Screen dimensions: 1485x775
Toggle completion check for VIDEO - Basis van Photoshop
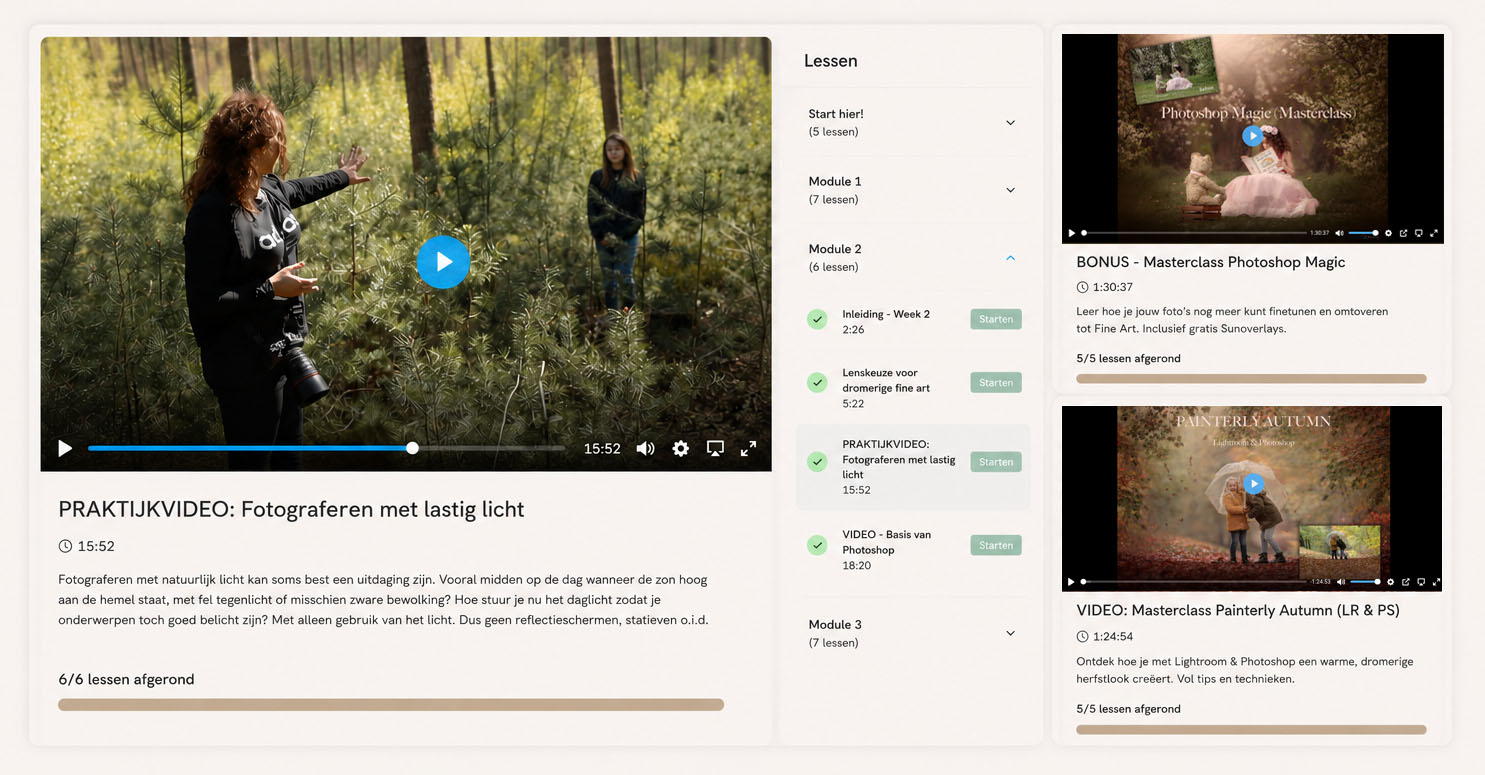pos(817,545)
